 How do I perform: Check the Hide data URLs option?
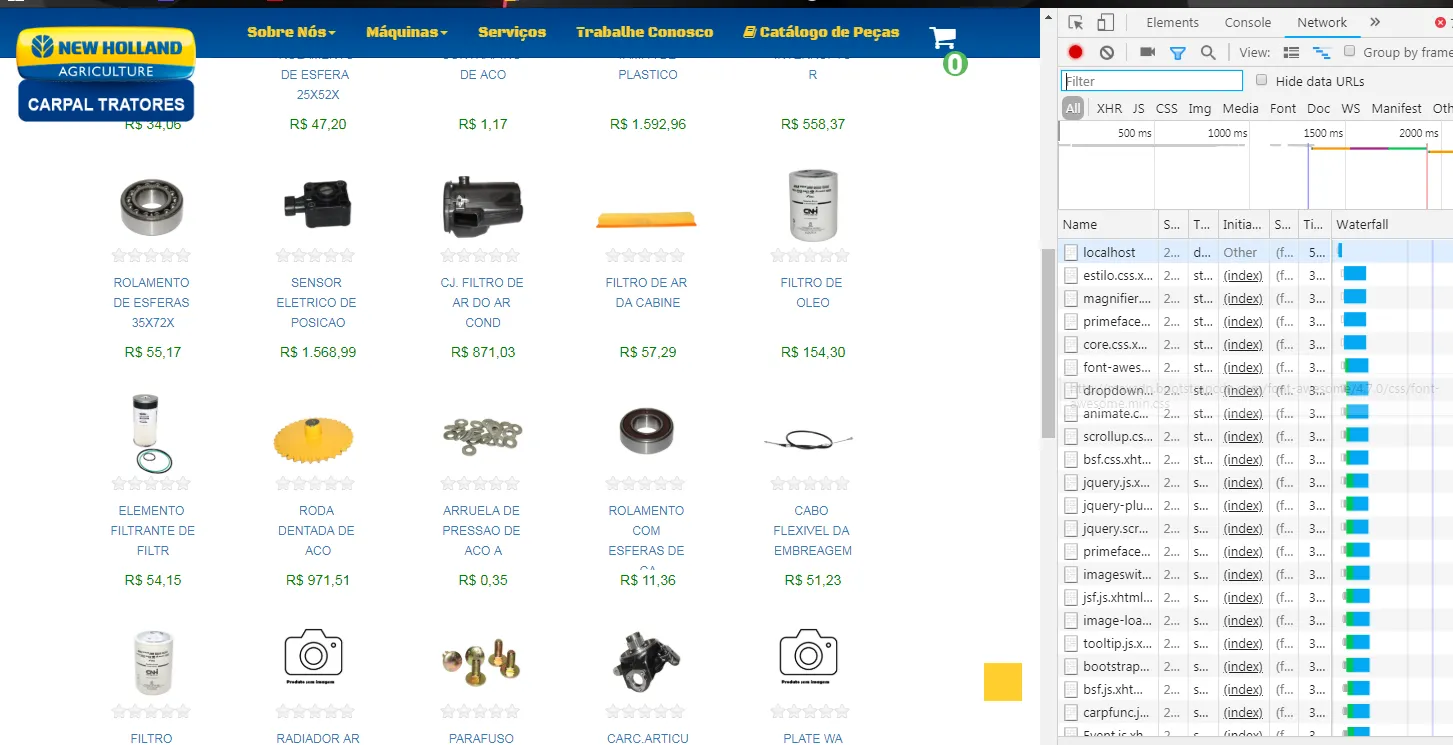pyautogui.click(x=1262, y=80)
